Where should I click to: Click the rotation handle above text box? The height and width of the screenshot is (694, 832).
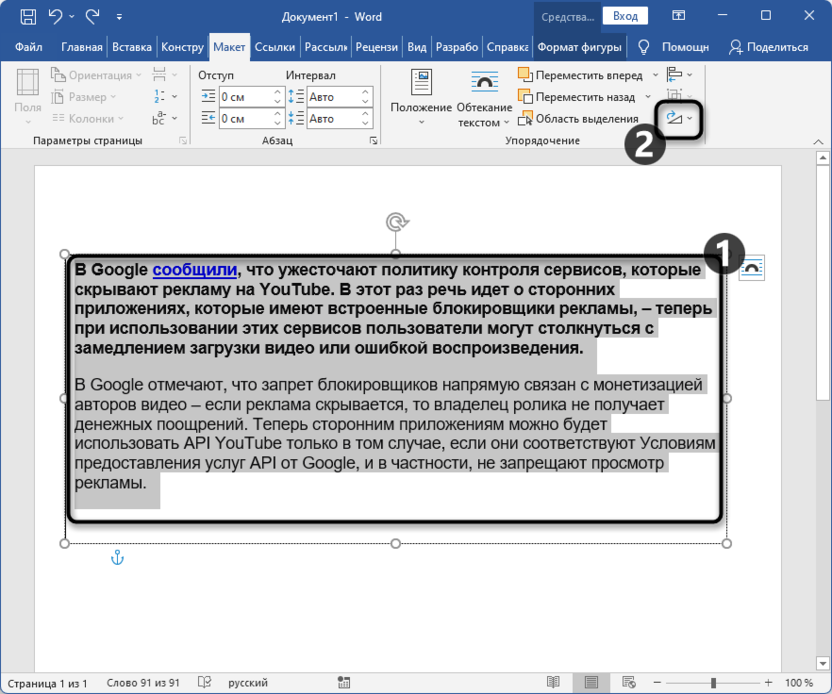(396, 222)
